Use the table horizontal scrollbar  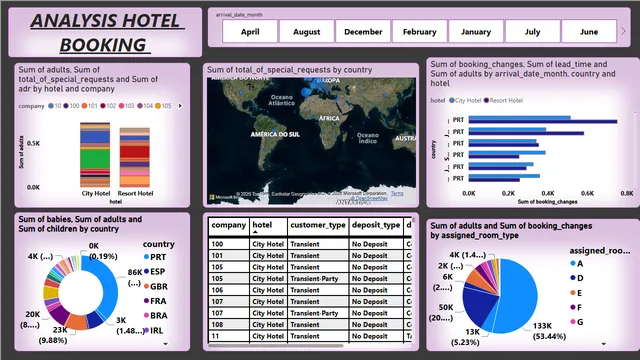276,346
